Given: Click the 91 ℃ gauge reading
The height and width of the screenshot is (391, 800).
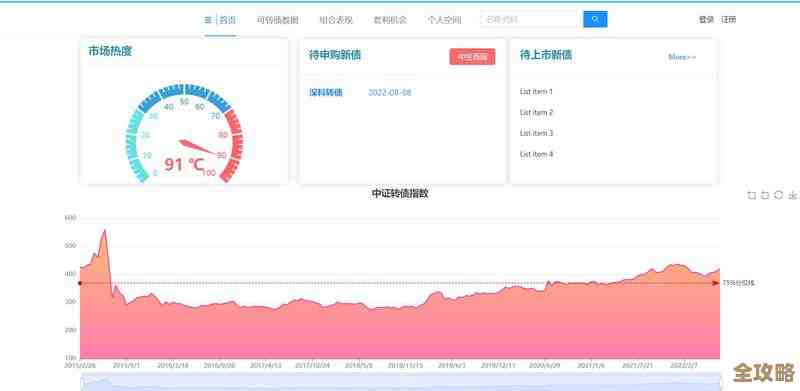Looking at the screenshot, I should [x=184, y=164].
